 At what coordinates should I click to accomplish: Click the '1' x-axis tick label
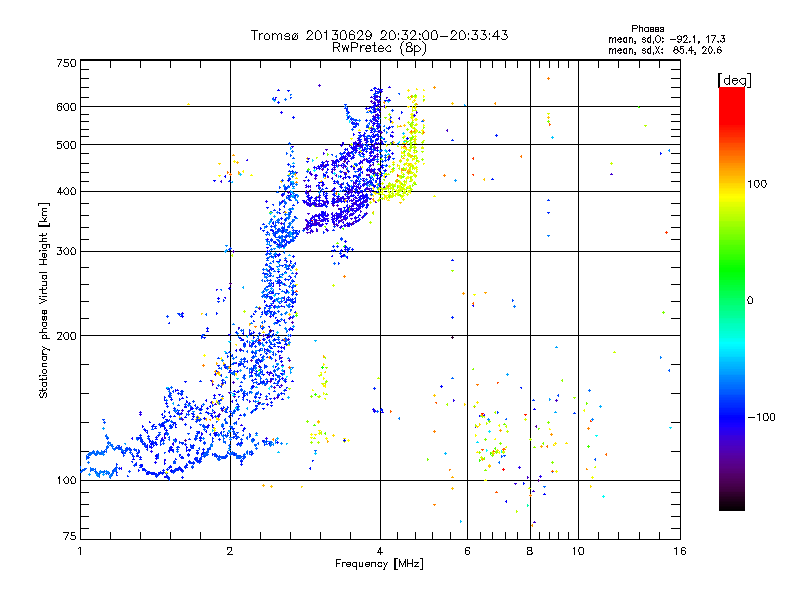(80, 551)
